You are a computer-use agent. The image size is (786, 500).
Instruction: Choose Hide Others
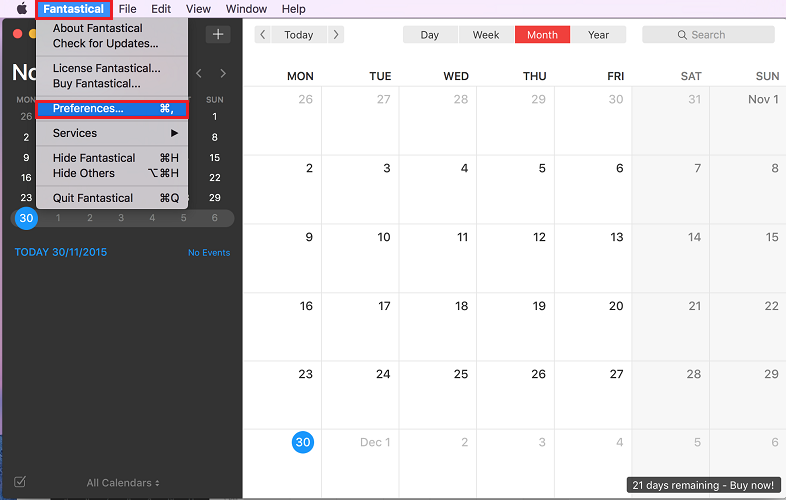pyautogui.click(x=112, y=173)
